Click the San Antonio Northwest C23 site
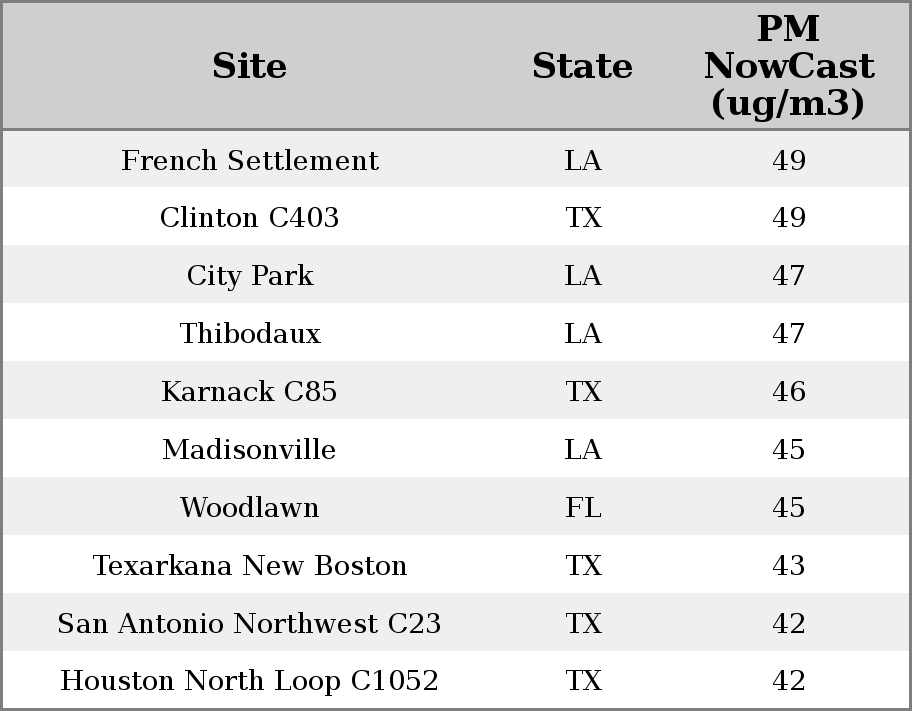This screenshot has width=912, height=711. [249, 624]
